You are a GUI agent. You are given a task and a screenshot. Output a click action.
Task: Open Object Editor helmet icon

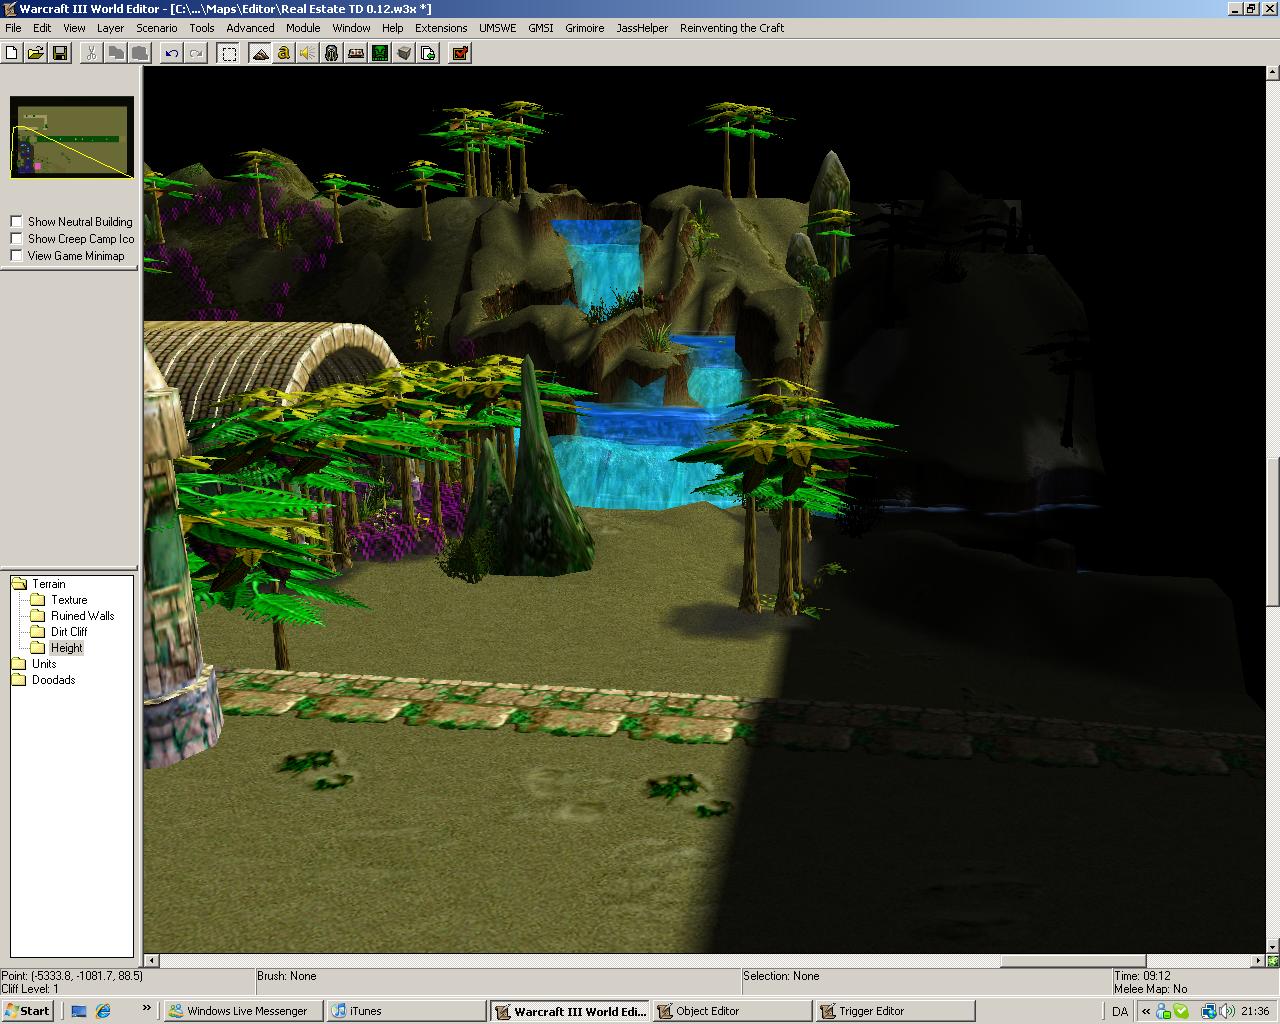[332, 53]
